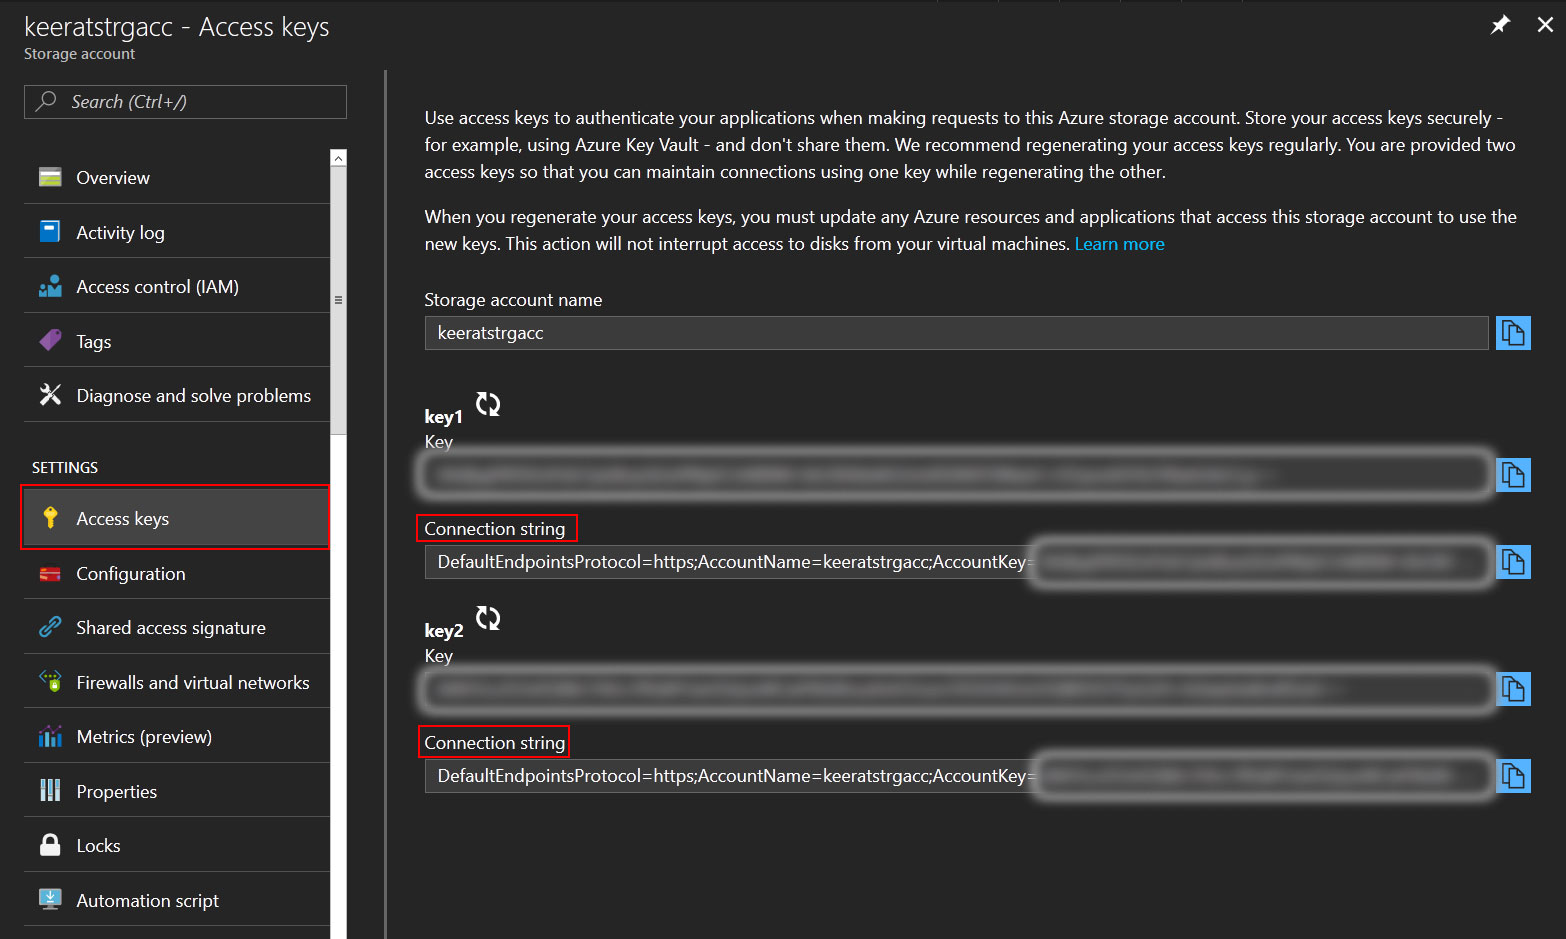
Task: Pin the Access keys blade
Action: point(1500,25)
